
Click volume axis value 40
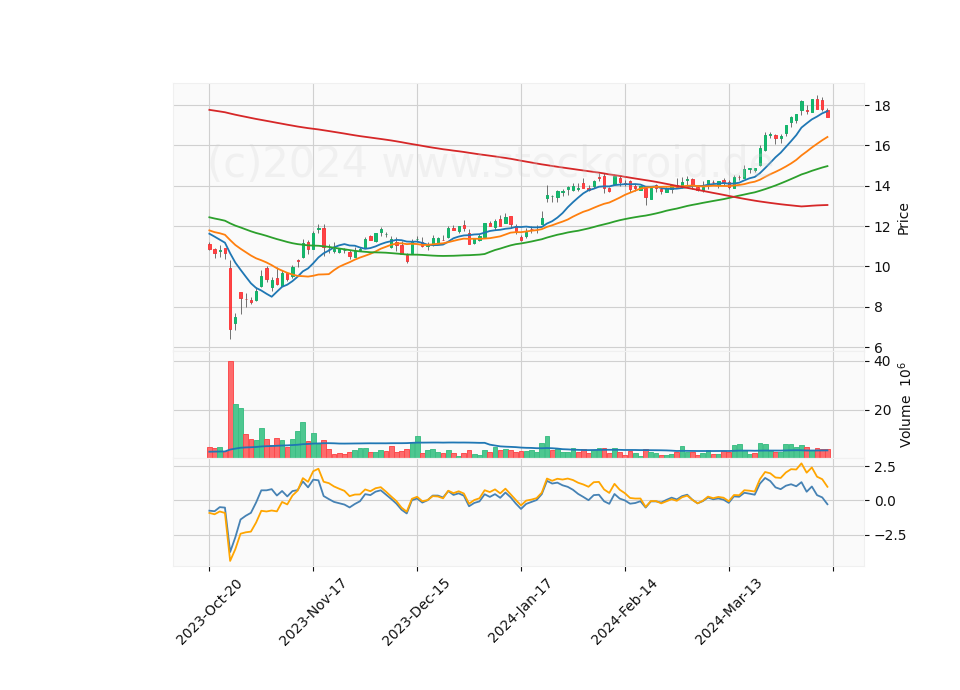pos(882,361)
